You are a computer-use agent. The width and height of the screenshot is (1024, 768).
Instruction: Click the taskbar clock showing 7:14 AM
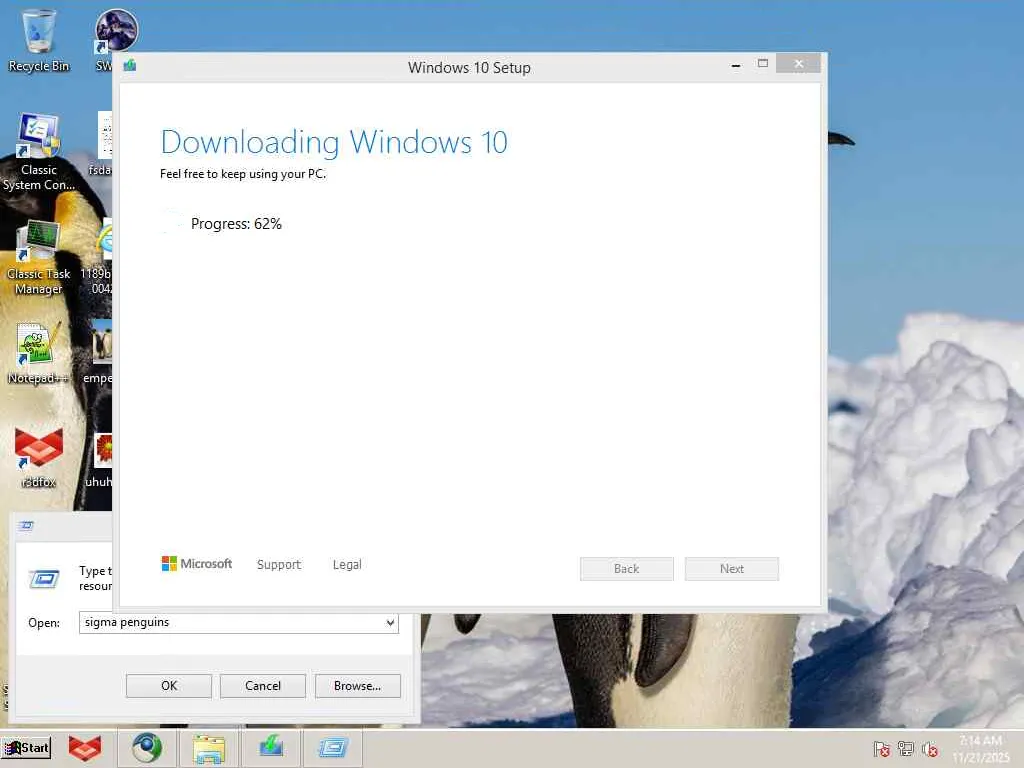(x=981, y=748)
